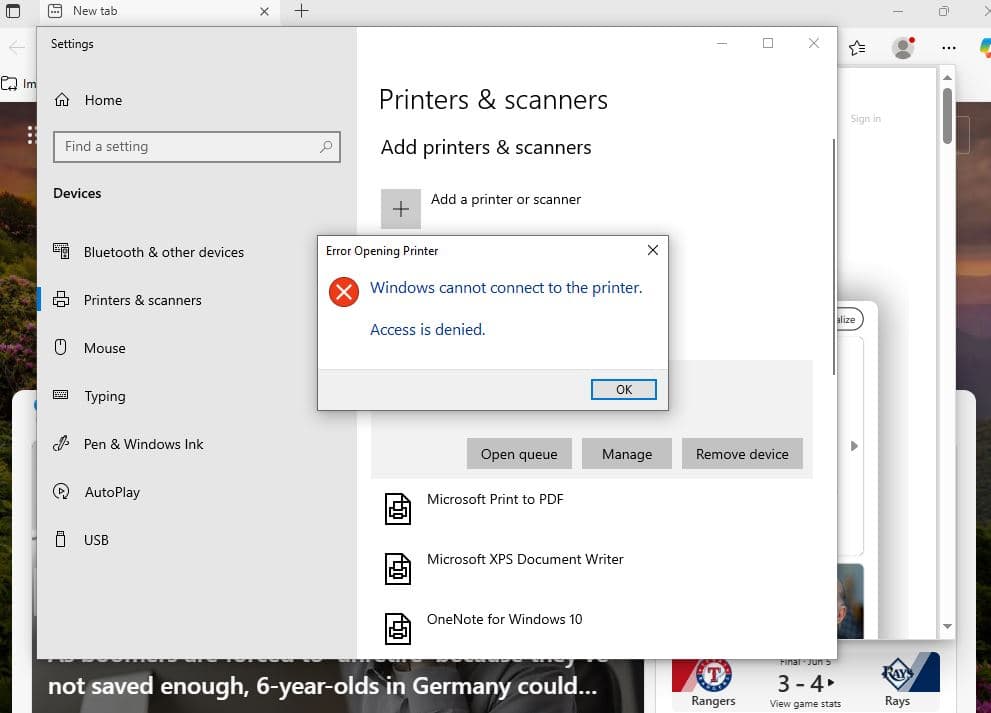Click OK in the error dialog

623,390
